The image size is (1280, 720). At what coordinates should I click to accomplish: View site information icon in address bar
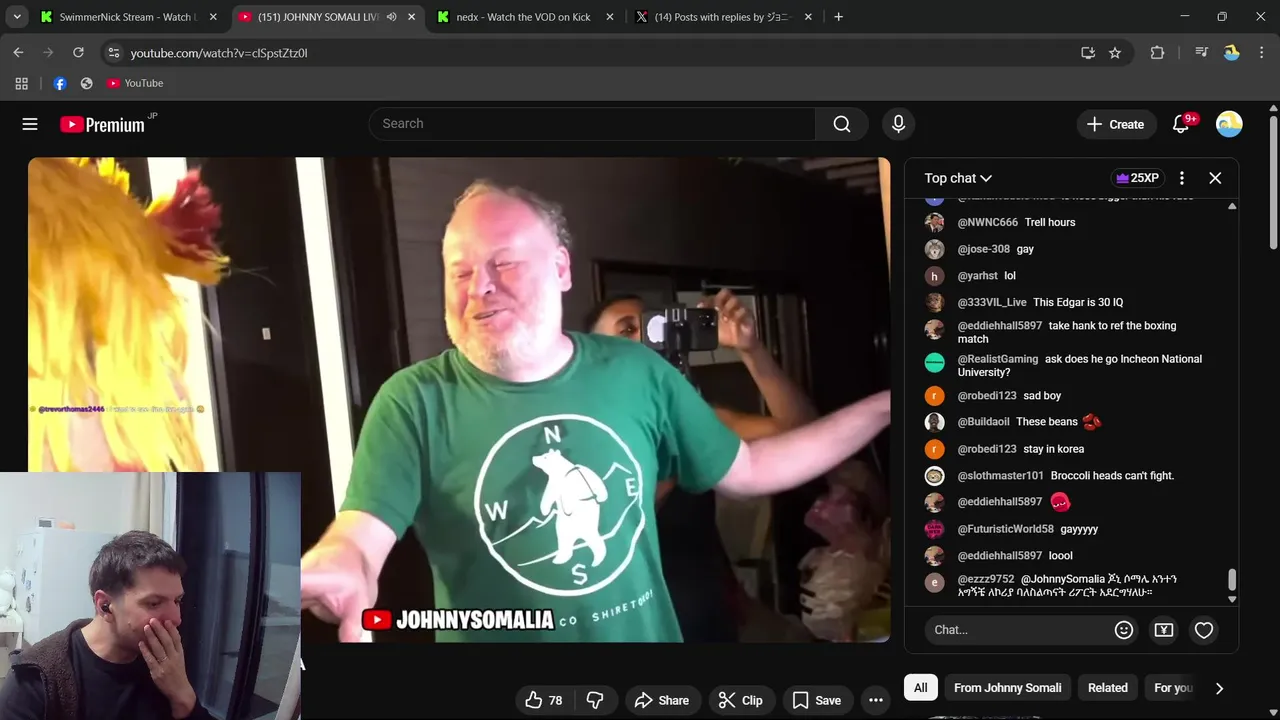pyautogui.click(x=113, y=53)
